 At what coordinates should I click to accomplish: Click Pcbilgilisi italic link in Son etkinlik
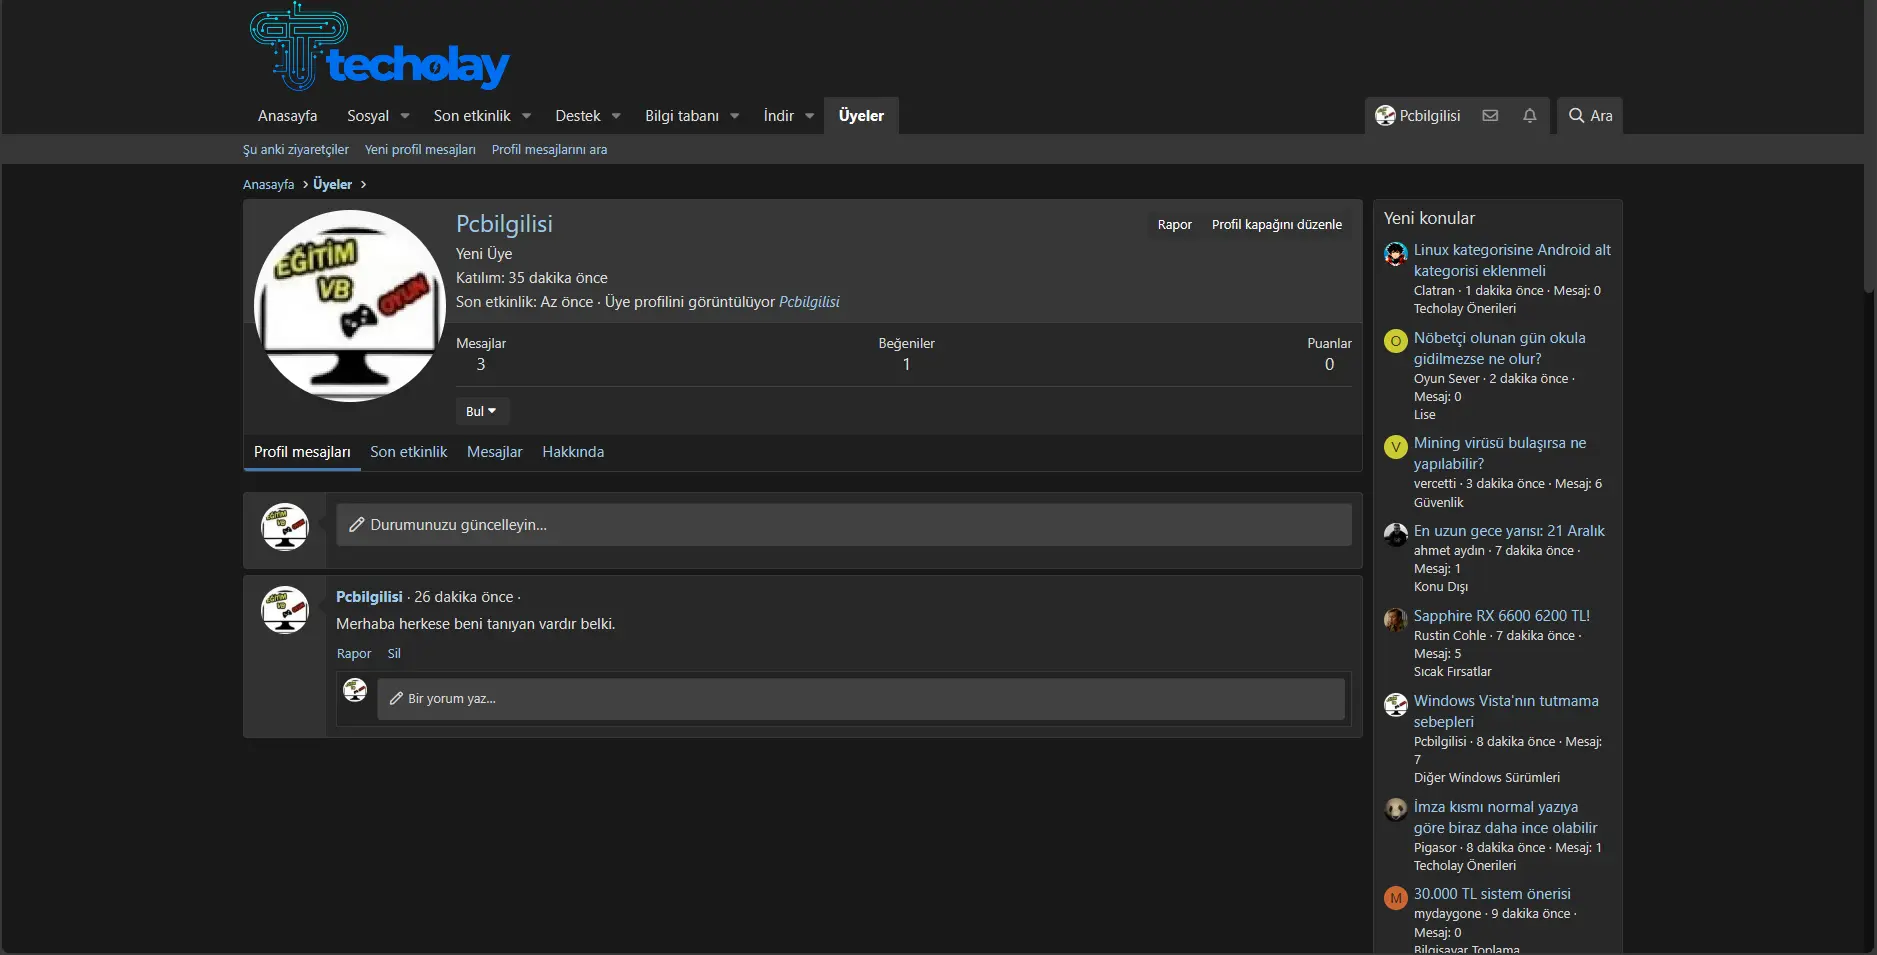[809, 302]
